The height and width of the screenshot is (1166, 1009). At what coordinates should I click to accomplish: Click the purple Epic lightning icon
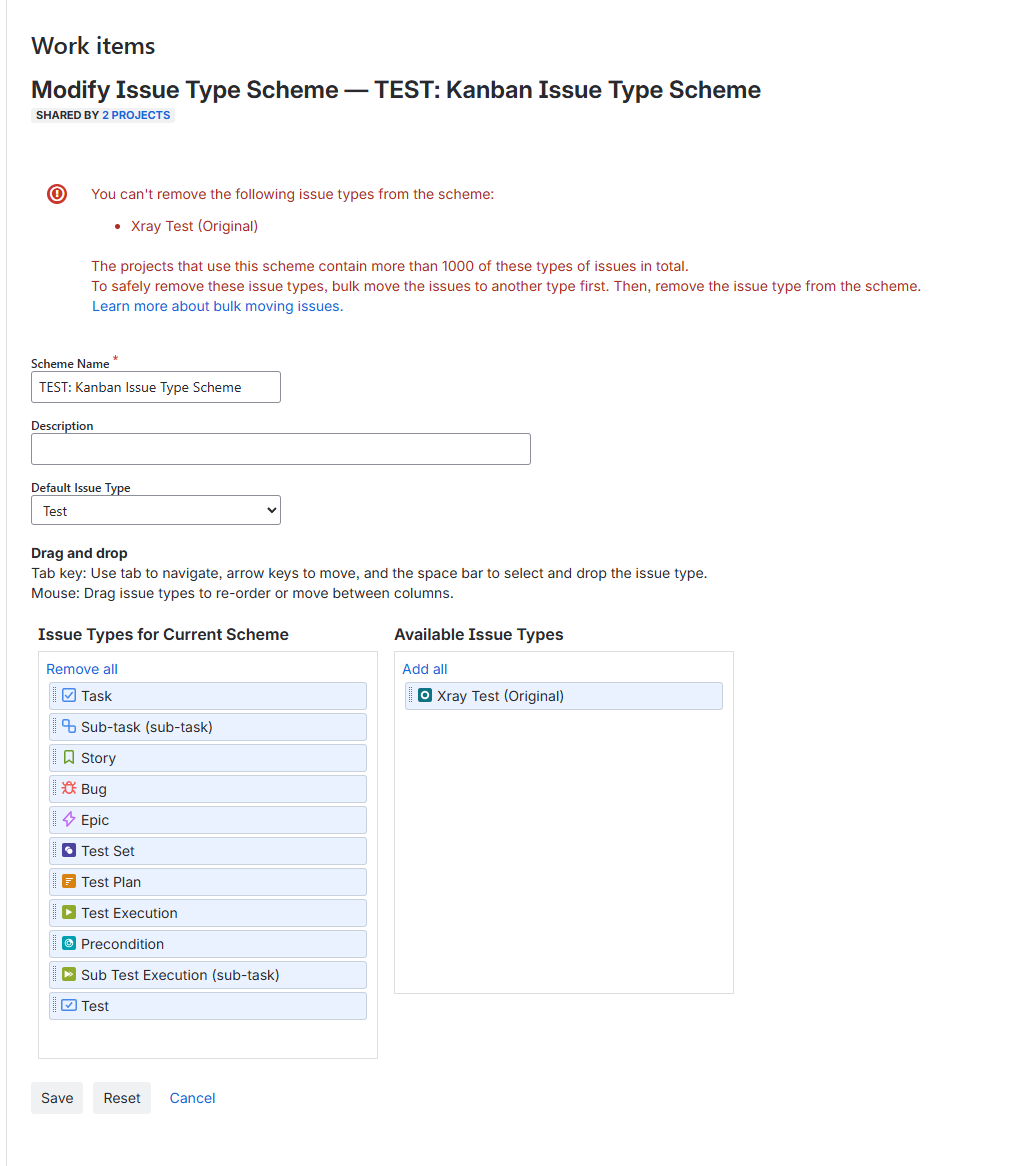69,819
